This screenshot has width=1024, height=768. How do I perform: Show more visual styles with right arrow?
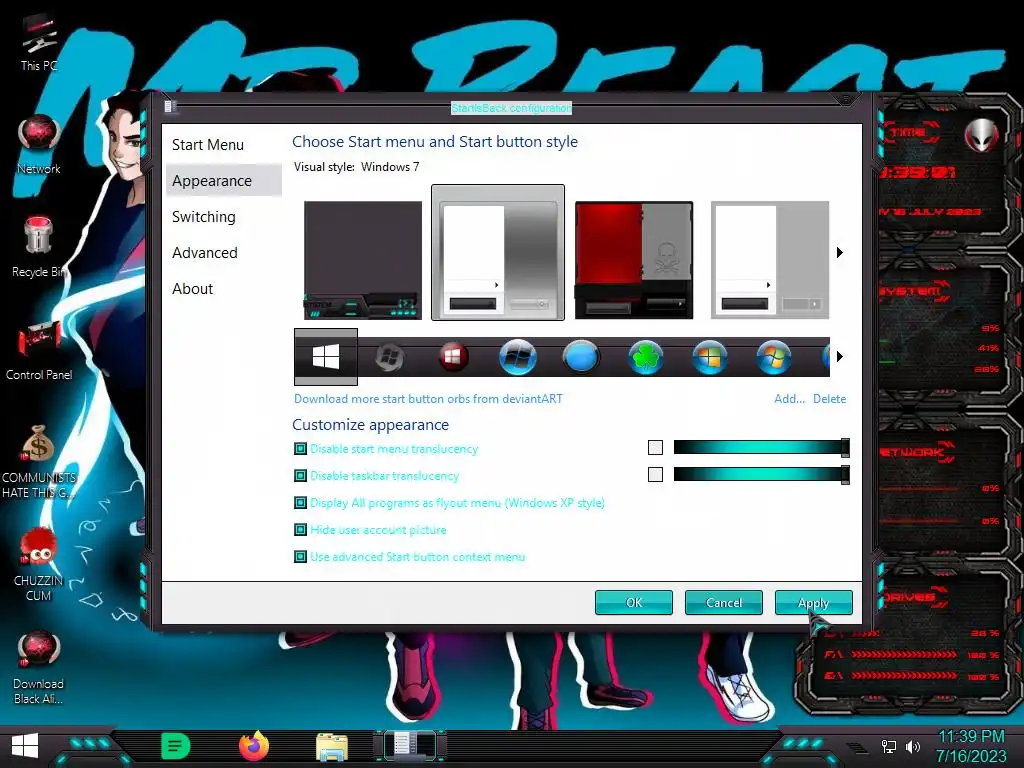(840, 253)
